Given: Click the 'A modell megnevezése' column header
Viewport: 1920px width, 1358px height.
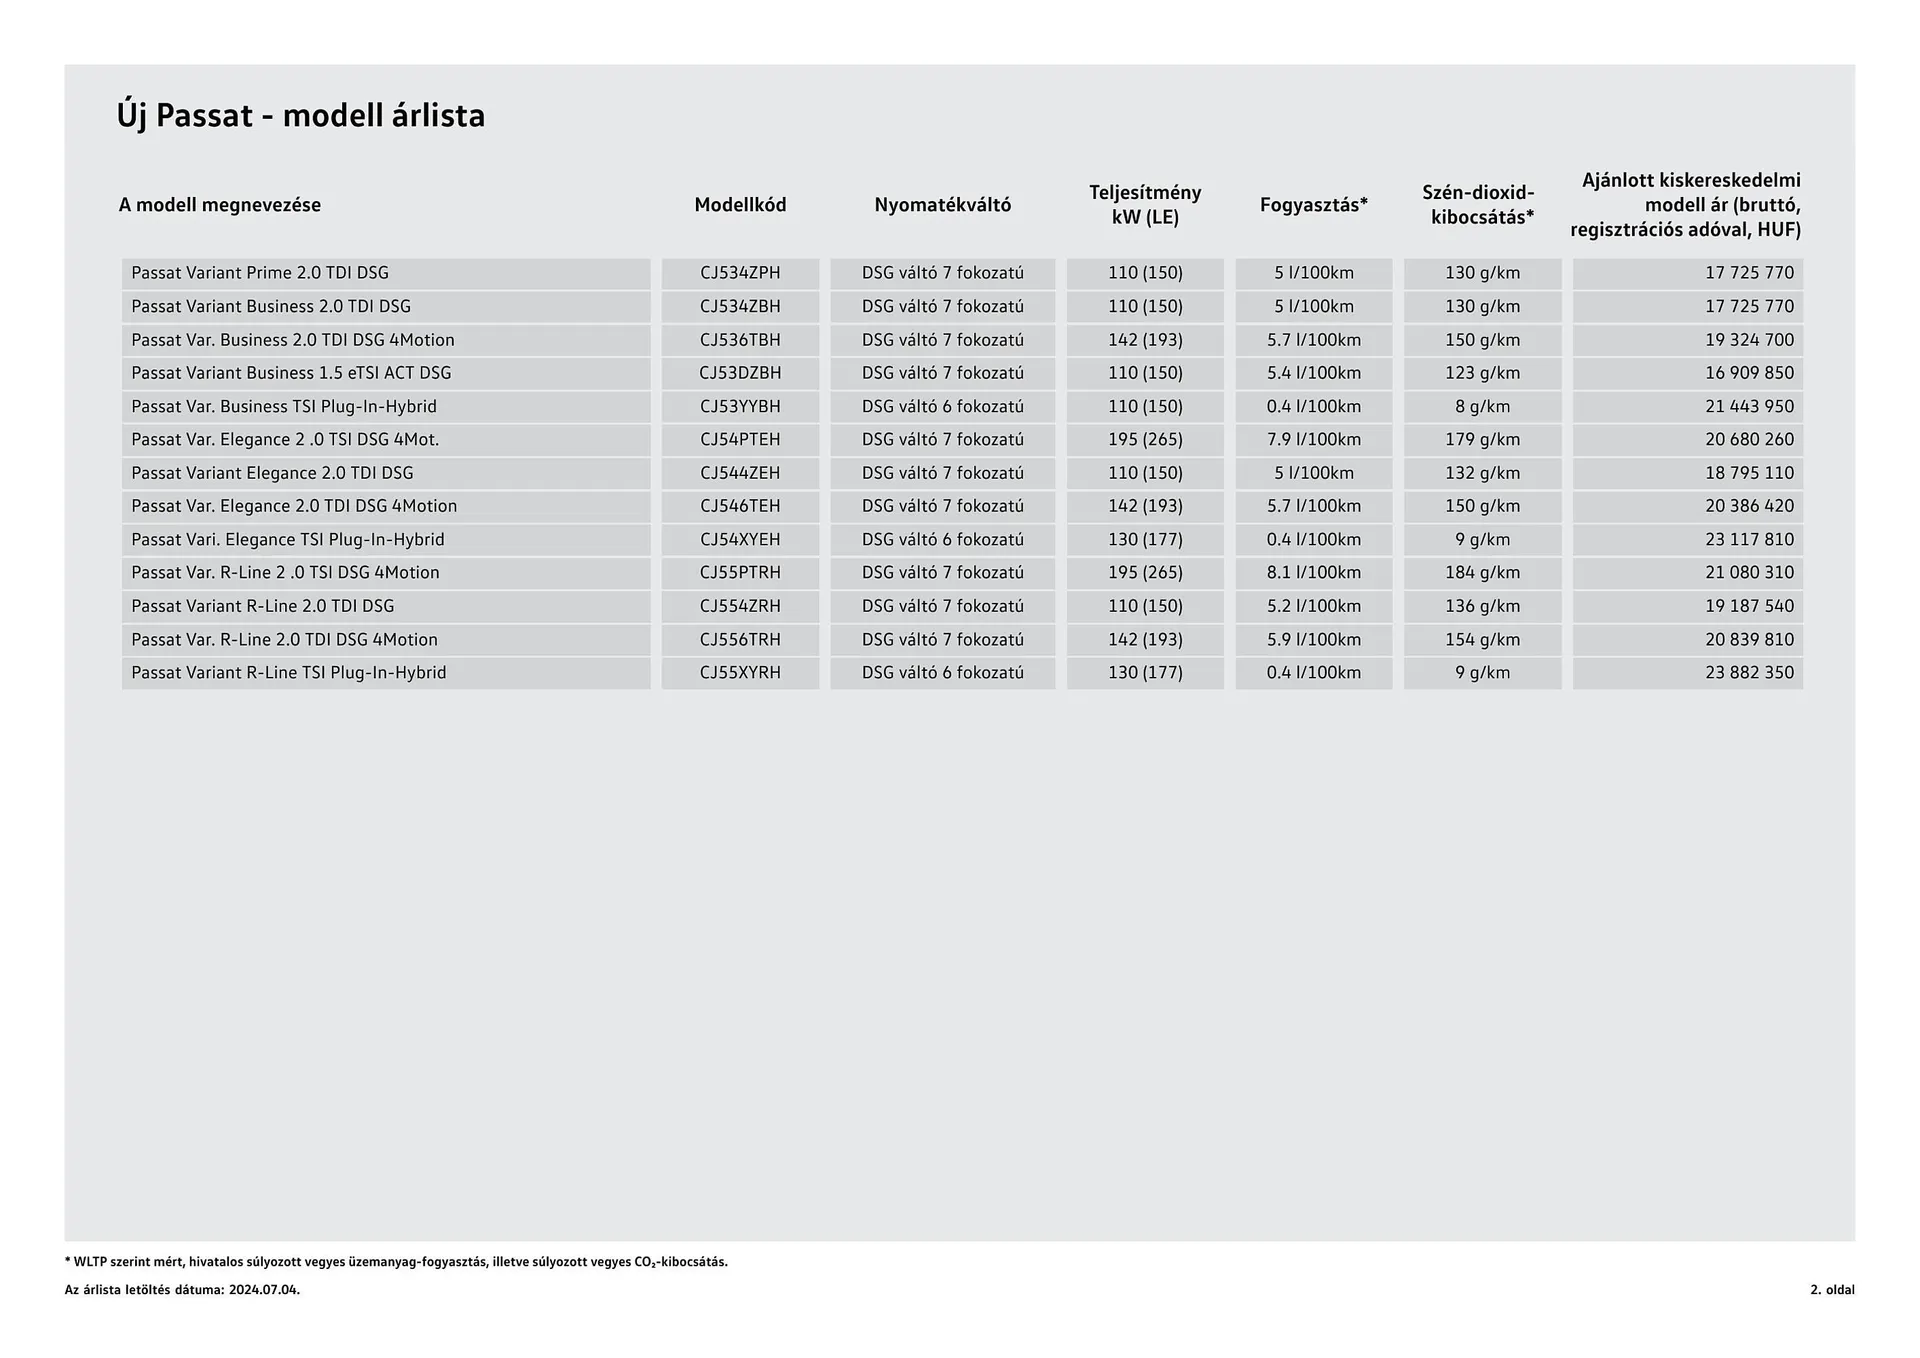Looking at the screenshot, I should 219,205.
